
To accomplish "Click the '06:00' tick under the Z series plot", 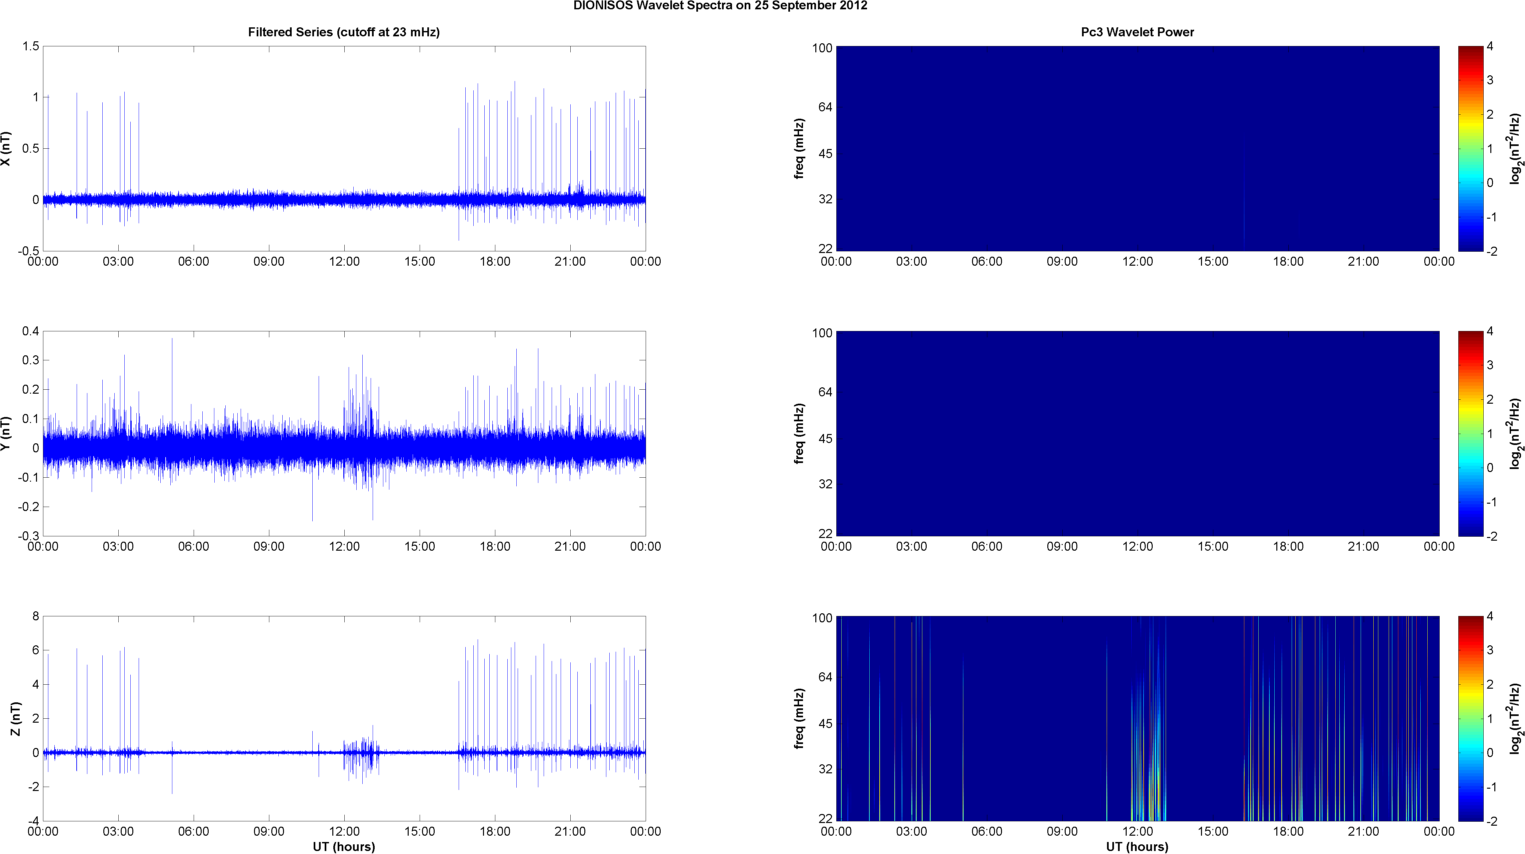I will pos(194,832).
